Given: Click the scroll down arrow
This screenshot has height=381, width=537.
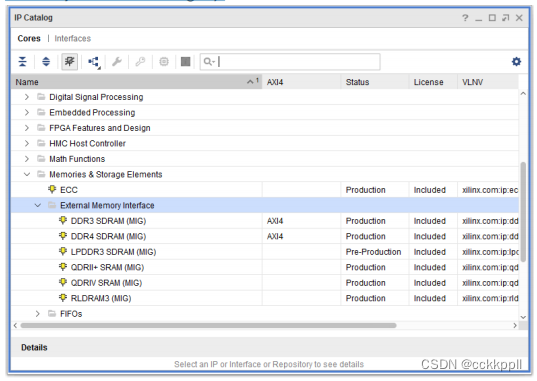Looking at the screenshot, I should click(523, 317).
